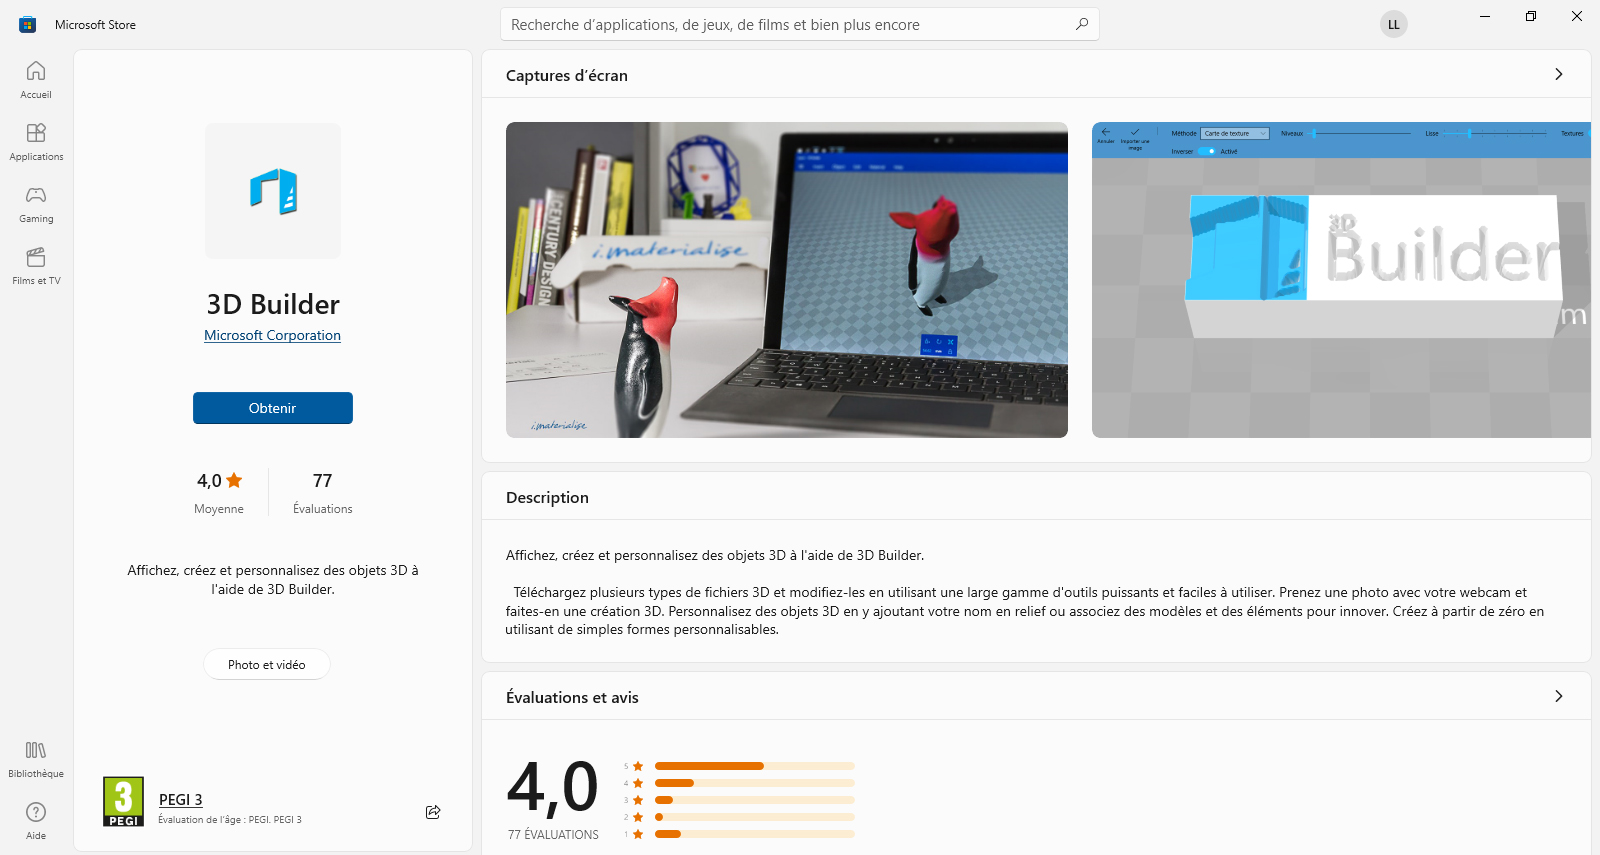Open the PEGI 3 rating link
The width and height of the screenshot is (1600, 855).
[181, 800]
